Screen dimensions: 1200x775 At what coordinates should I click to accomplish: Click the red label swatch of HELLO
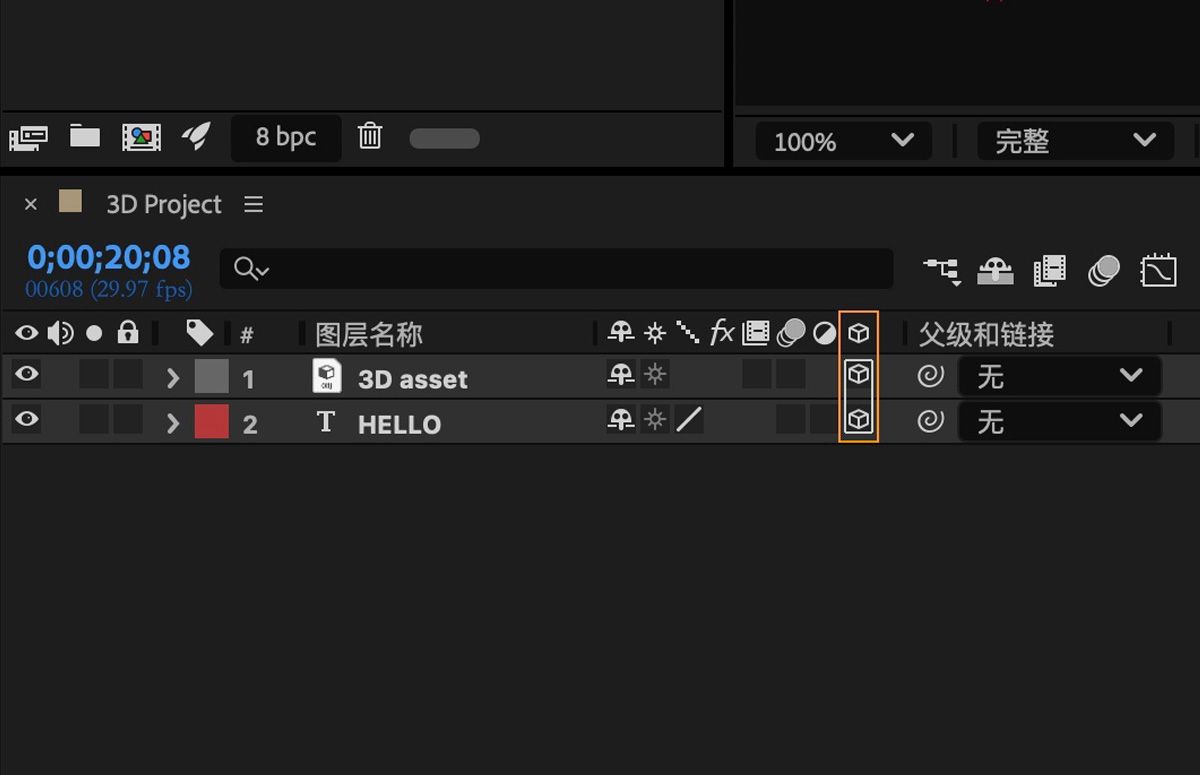tap(211, 422)
